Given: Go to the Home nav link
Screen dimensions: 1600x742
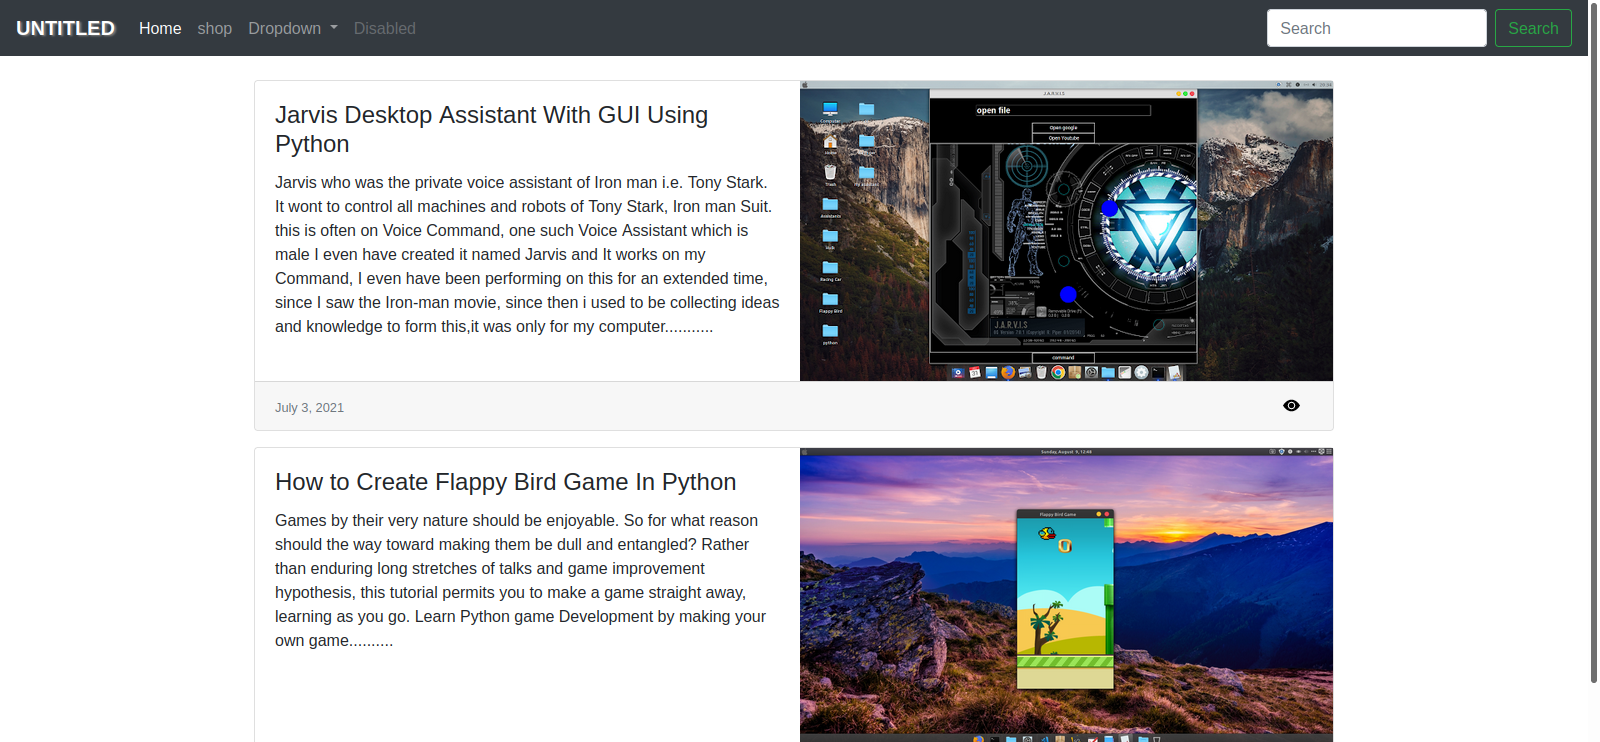Looking at the screenshot, I should tap(160, 28).
